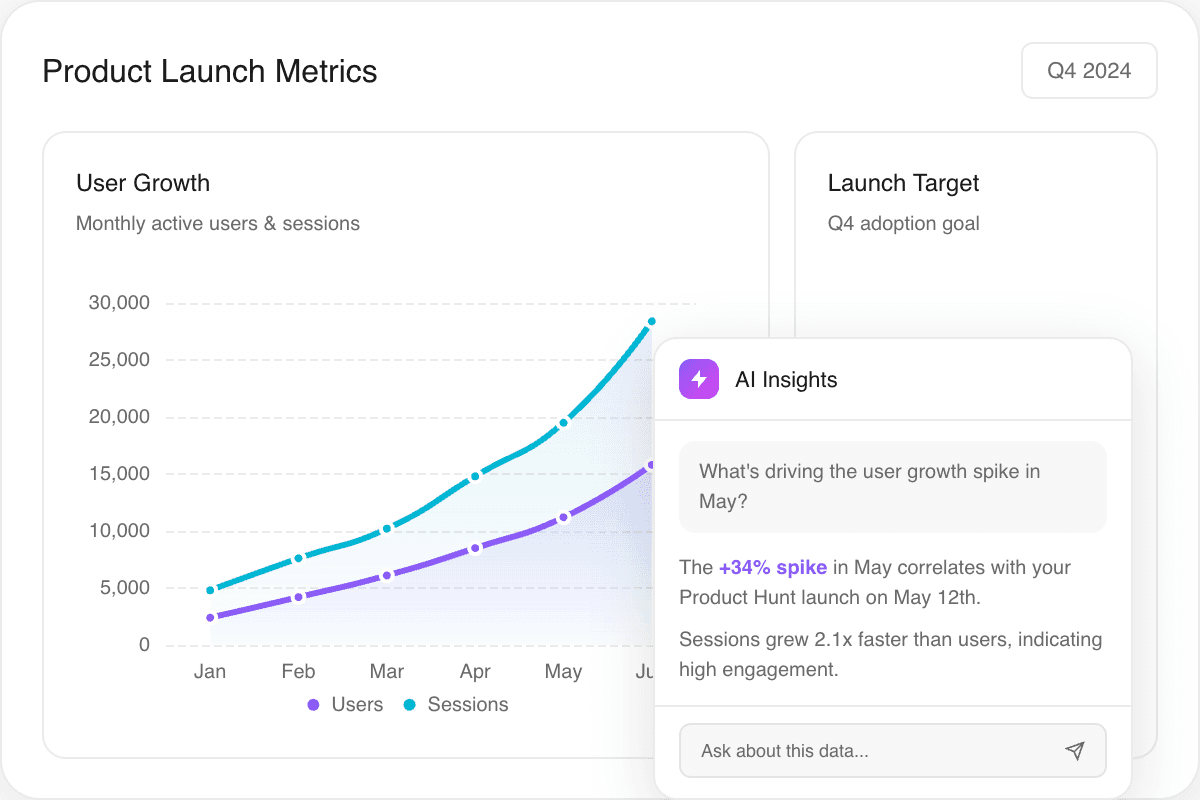Select the Sessions data point for May

[x=563, y=423]
